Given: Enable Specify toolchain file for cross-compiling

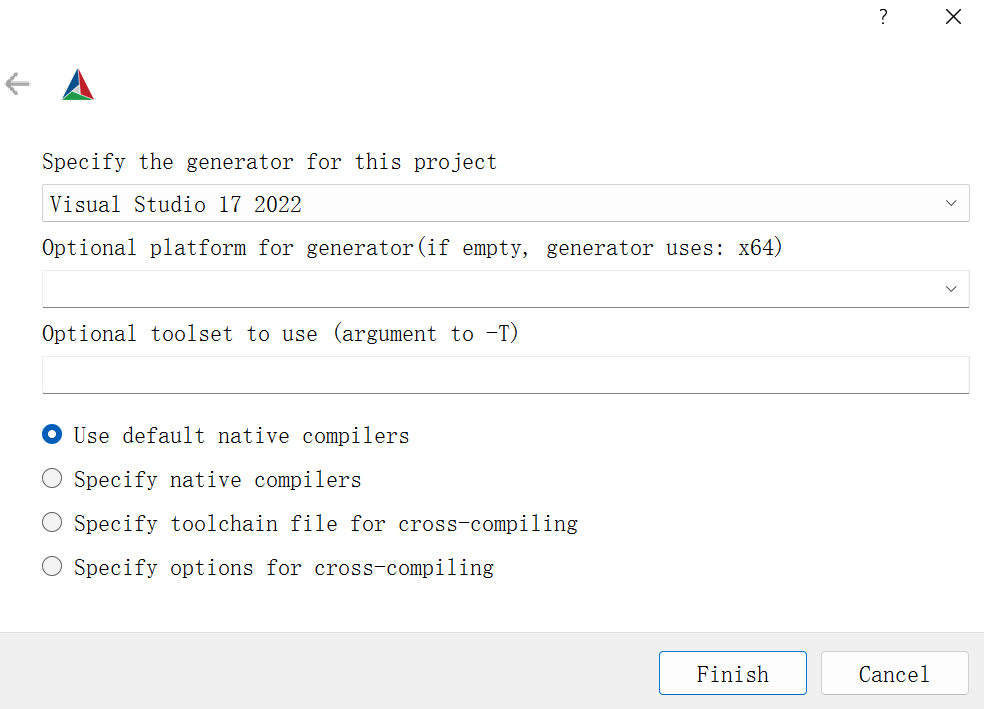Looking at the screenshot, I should (52, 523).
